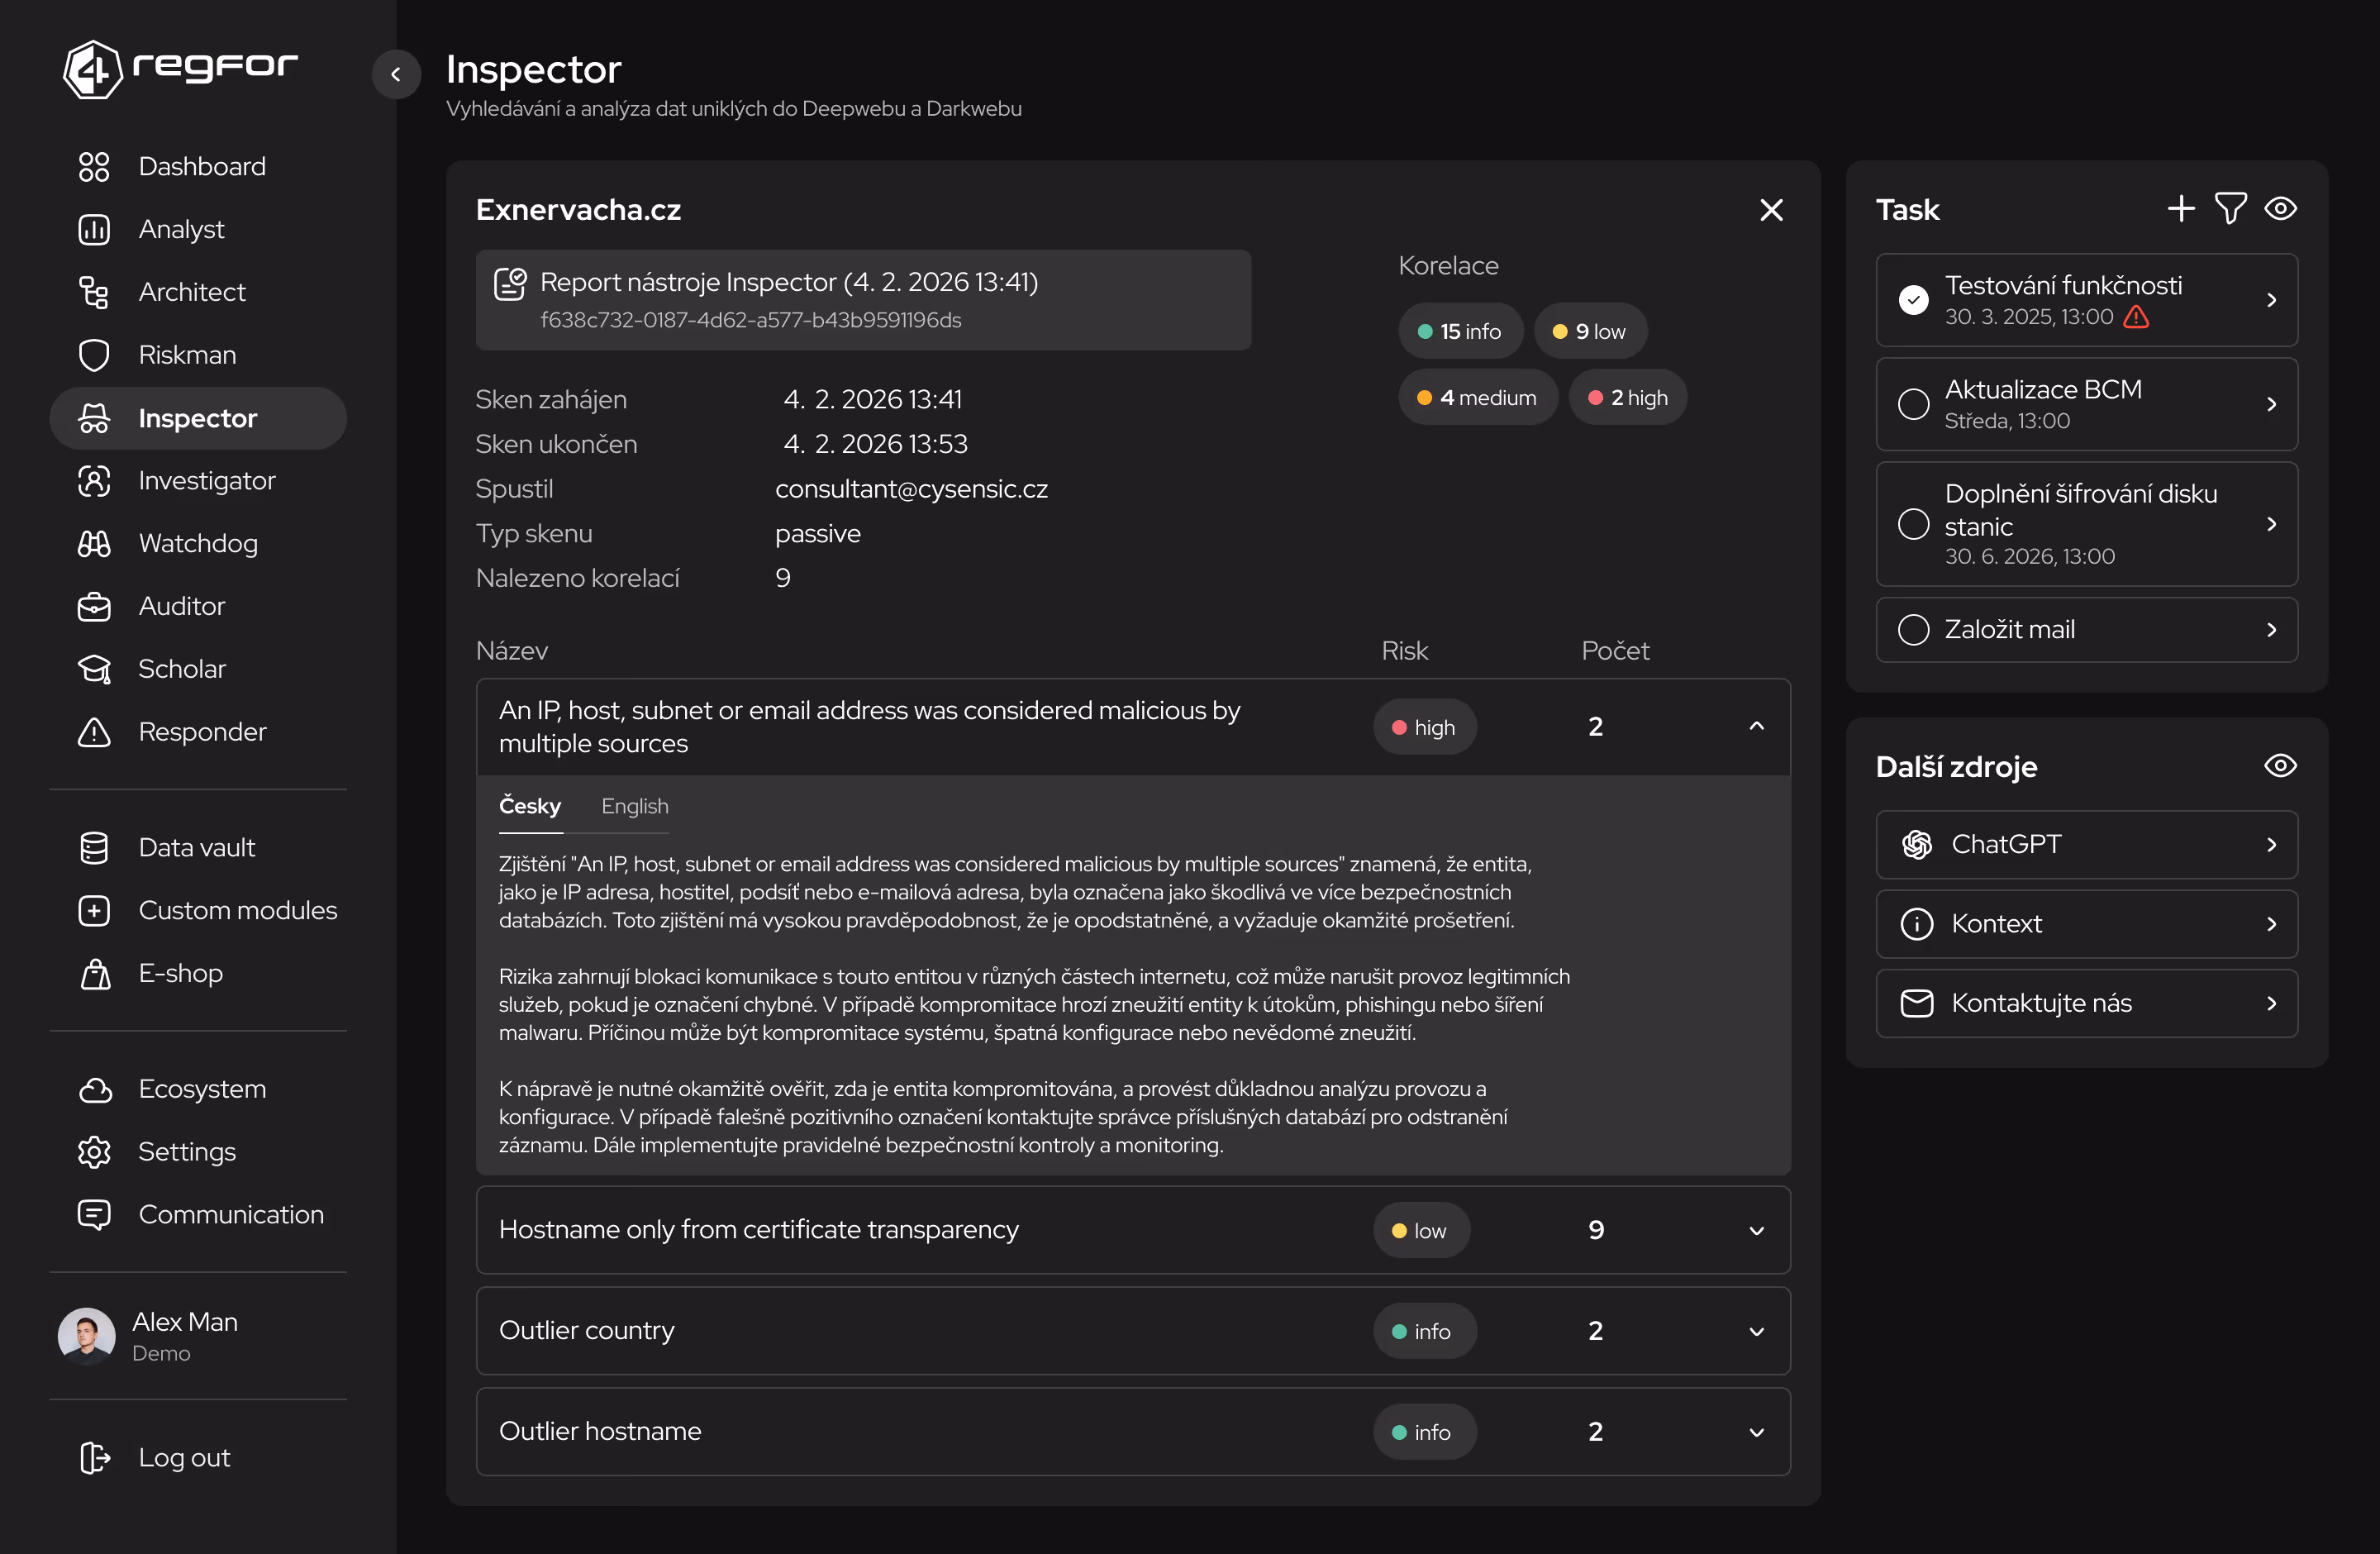The height and width of the screenshot is (1554, 2380).
Task: Uncheck the Testování funkčnosti task
Action: 1913,300
